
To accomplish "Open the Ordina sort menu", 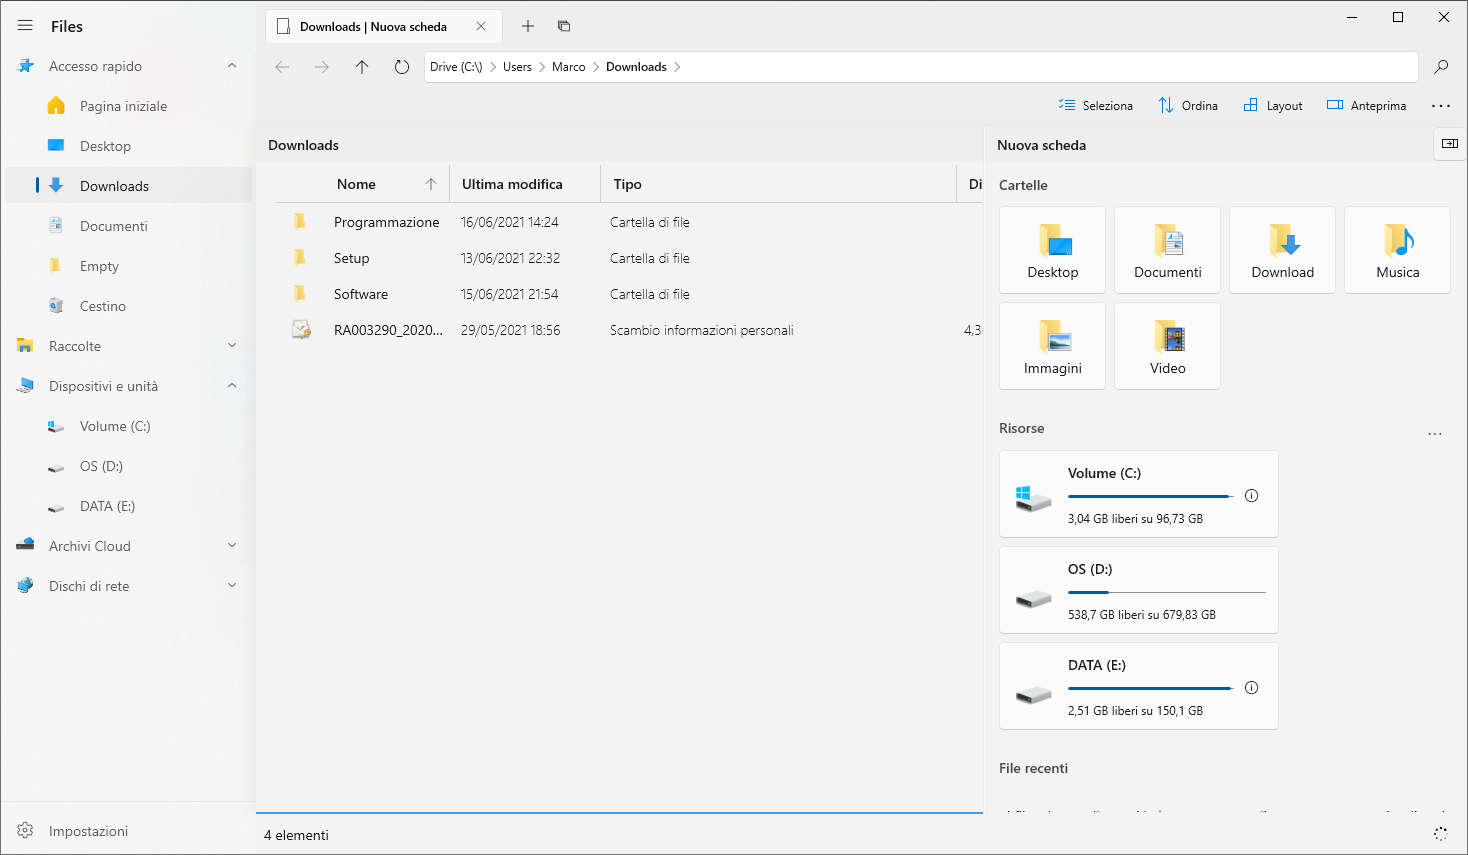I will coord(1188,105).
